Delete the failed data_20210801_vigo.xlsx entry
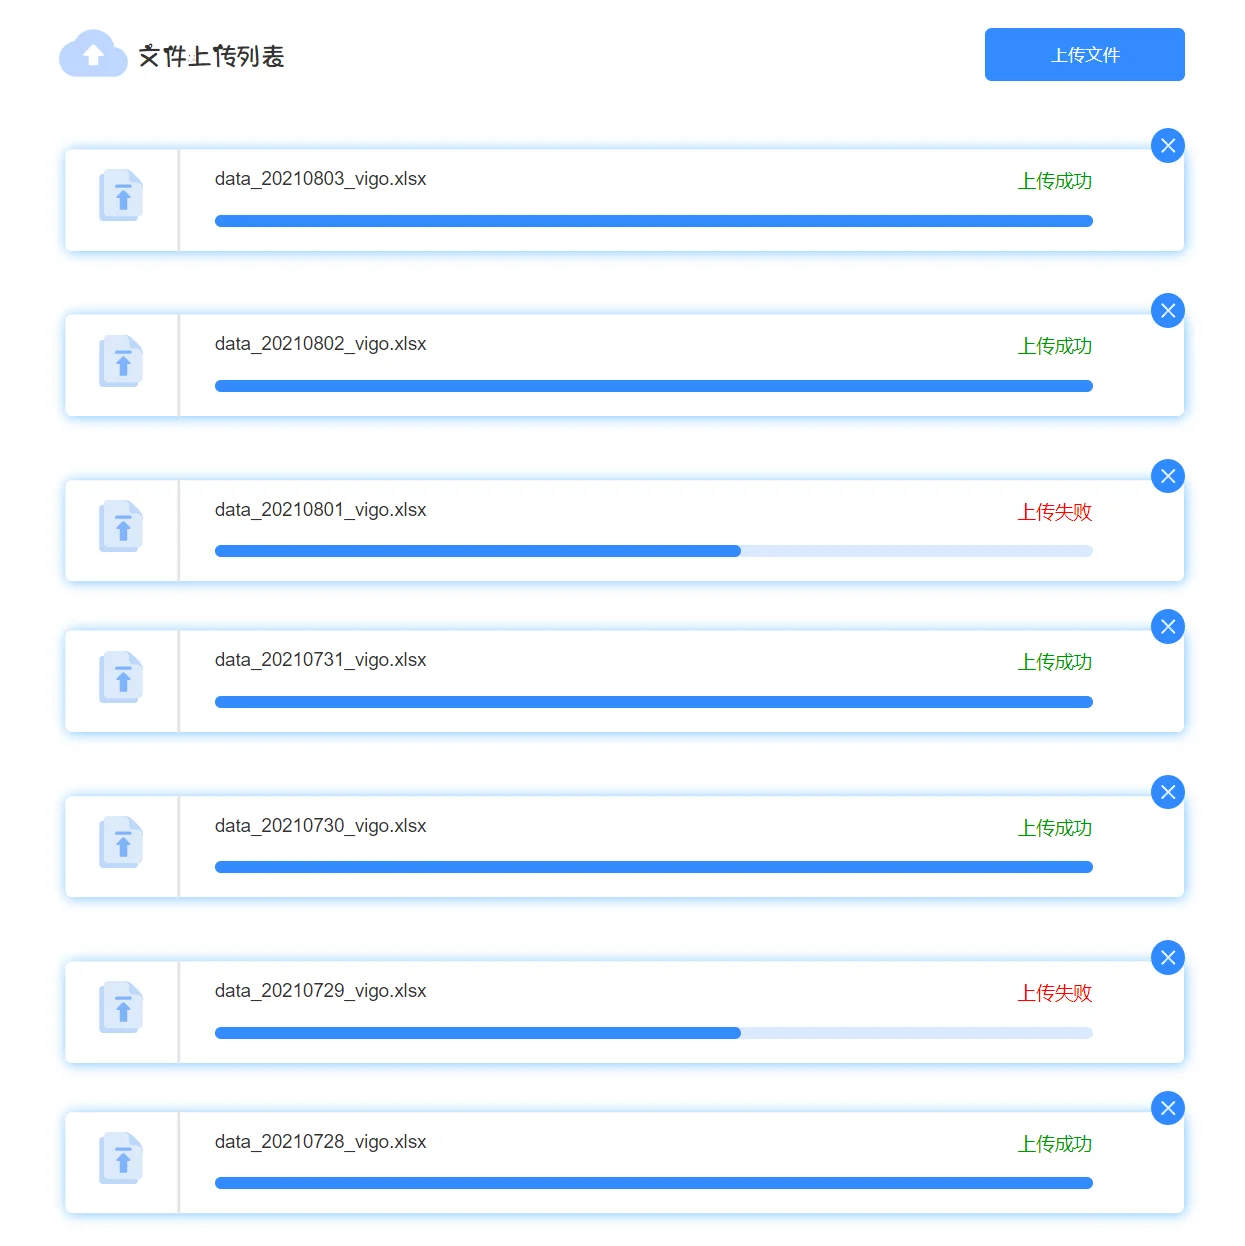This screenshot has height=1246, width=1245. (1167, 476)
